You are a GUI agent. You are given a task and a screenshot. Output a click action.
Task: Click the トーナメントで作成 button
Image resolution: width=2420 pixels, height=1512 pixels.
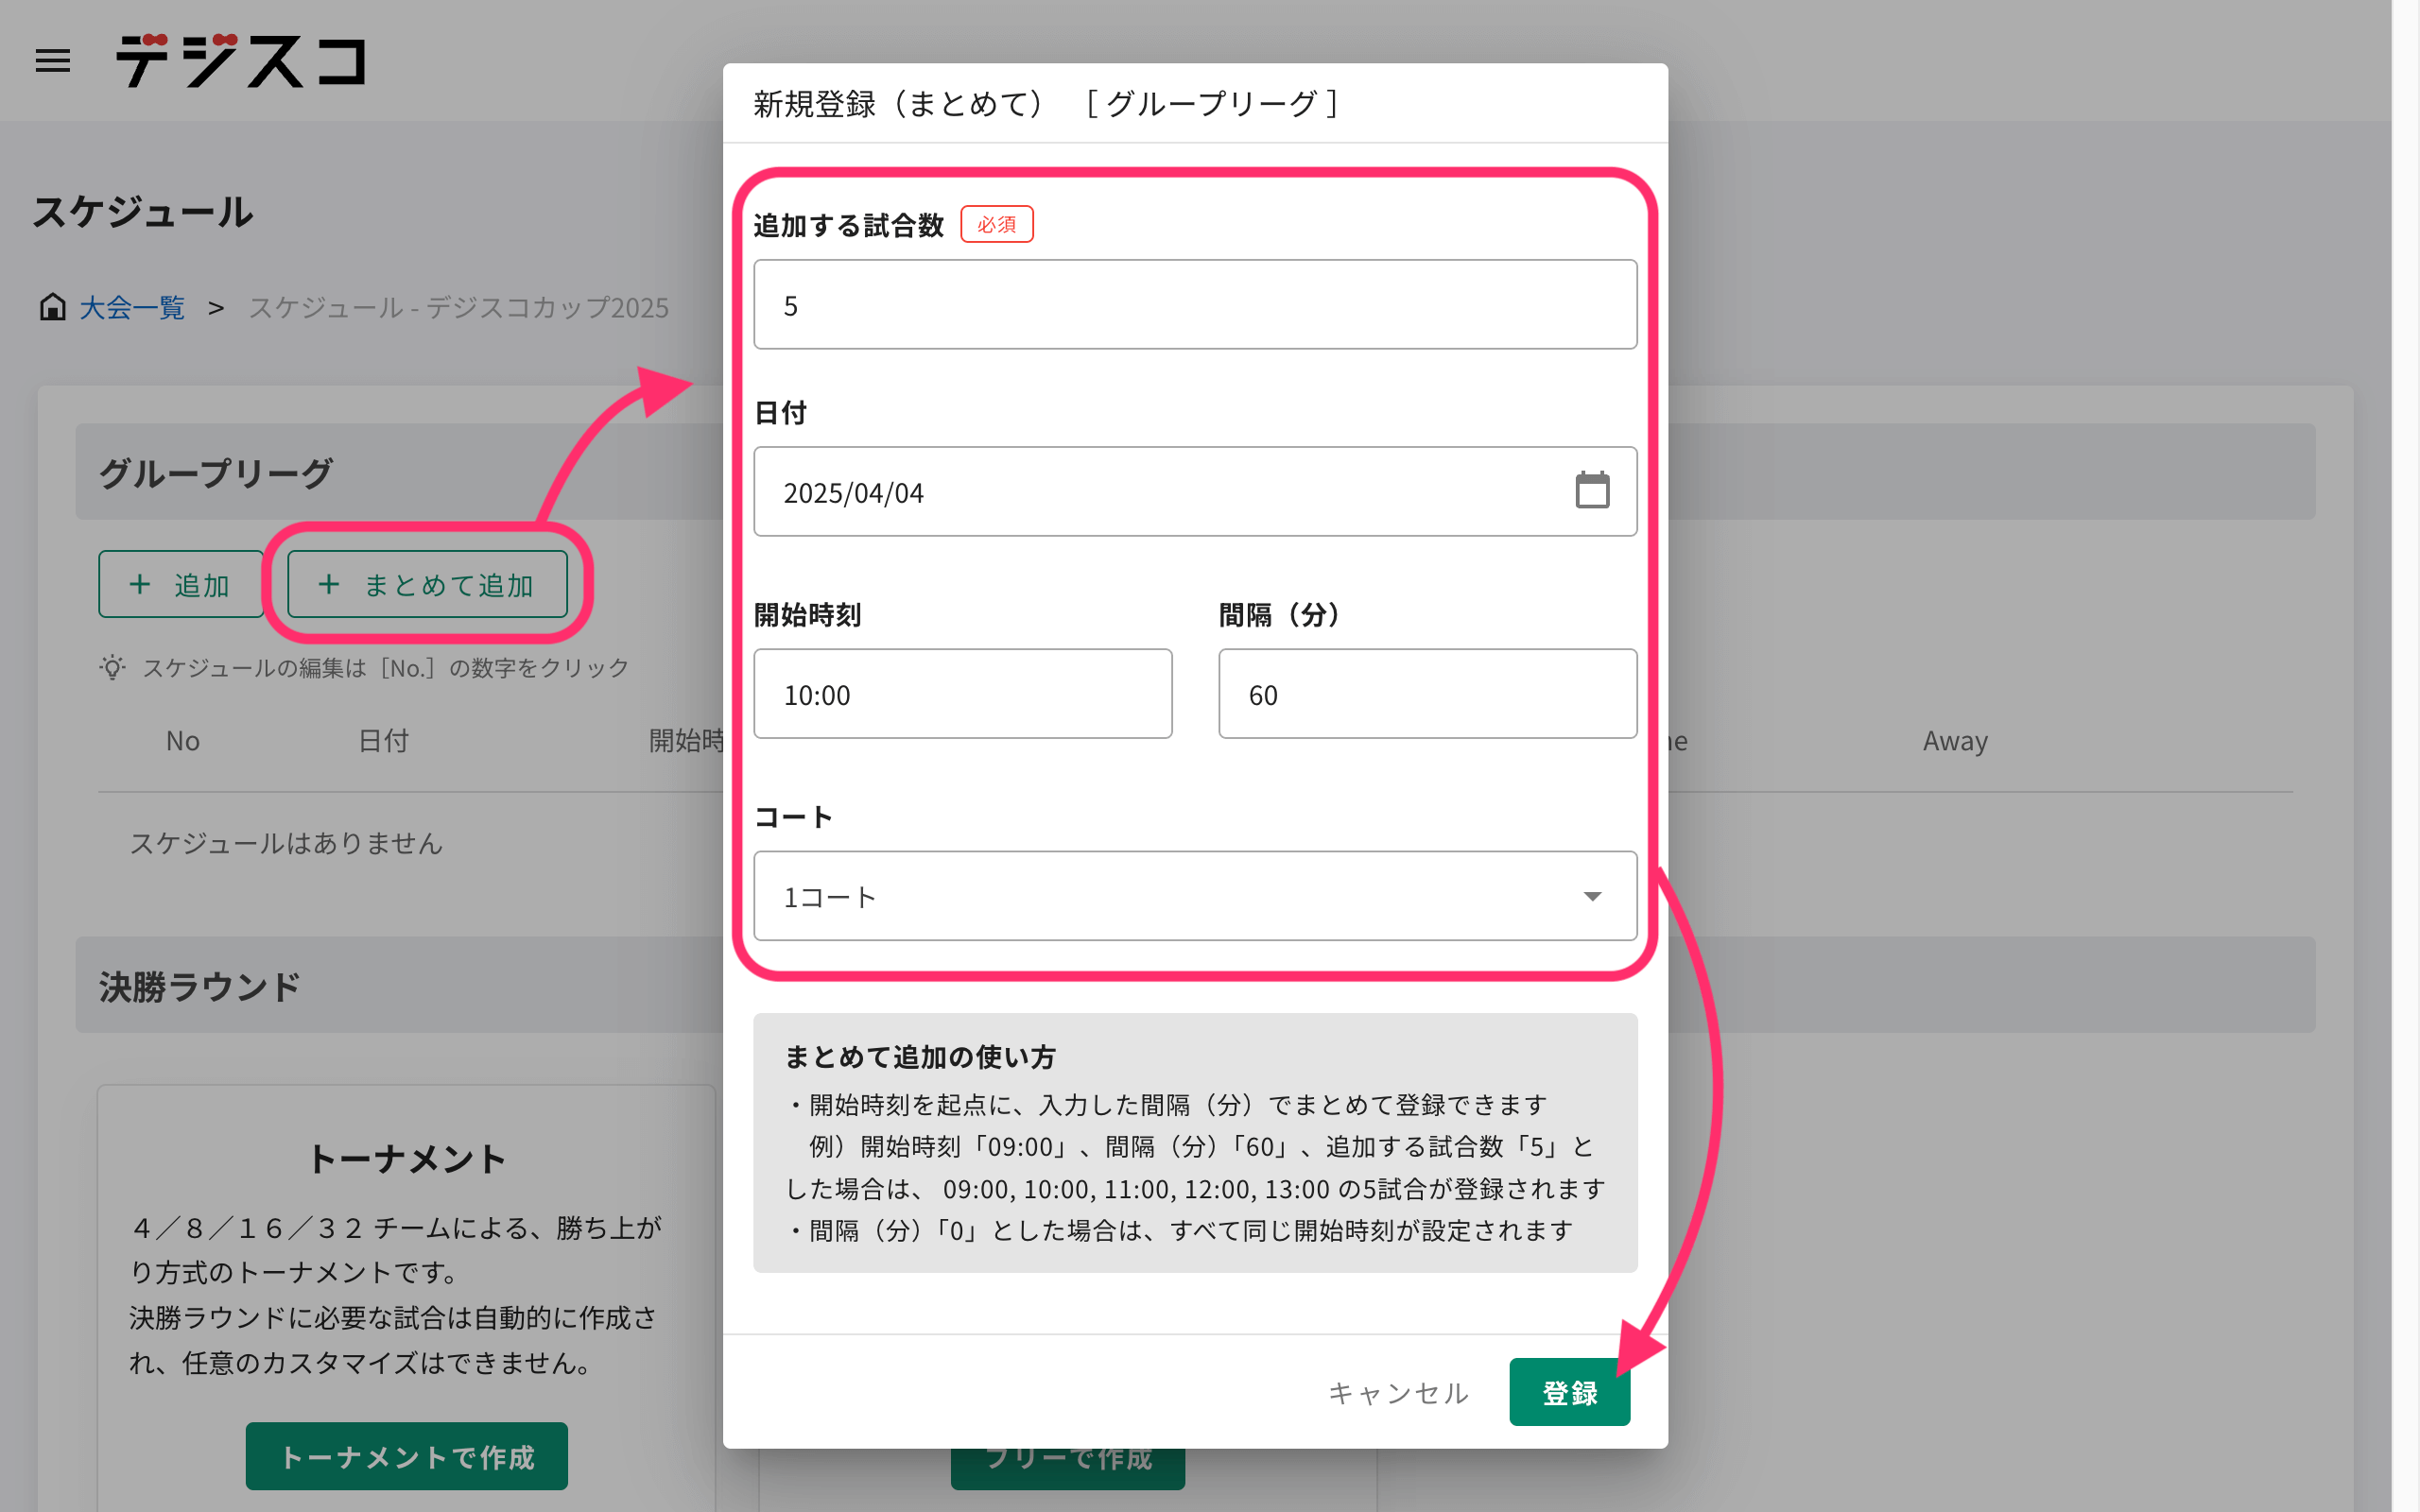point(406,1456)
